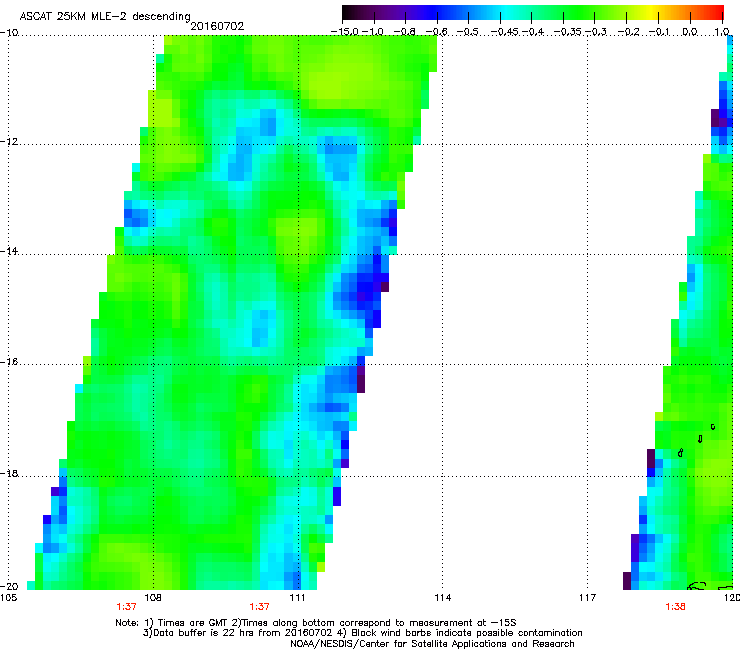Click the '-20' latitude axis label

tap(9, 586)
